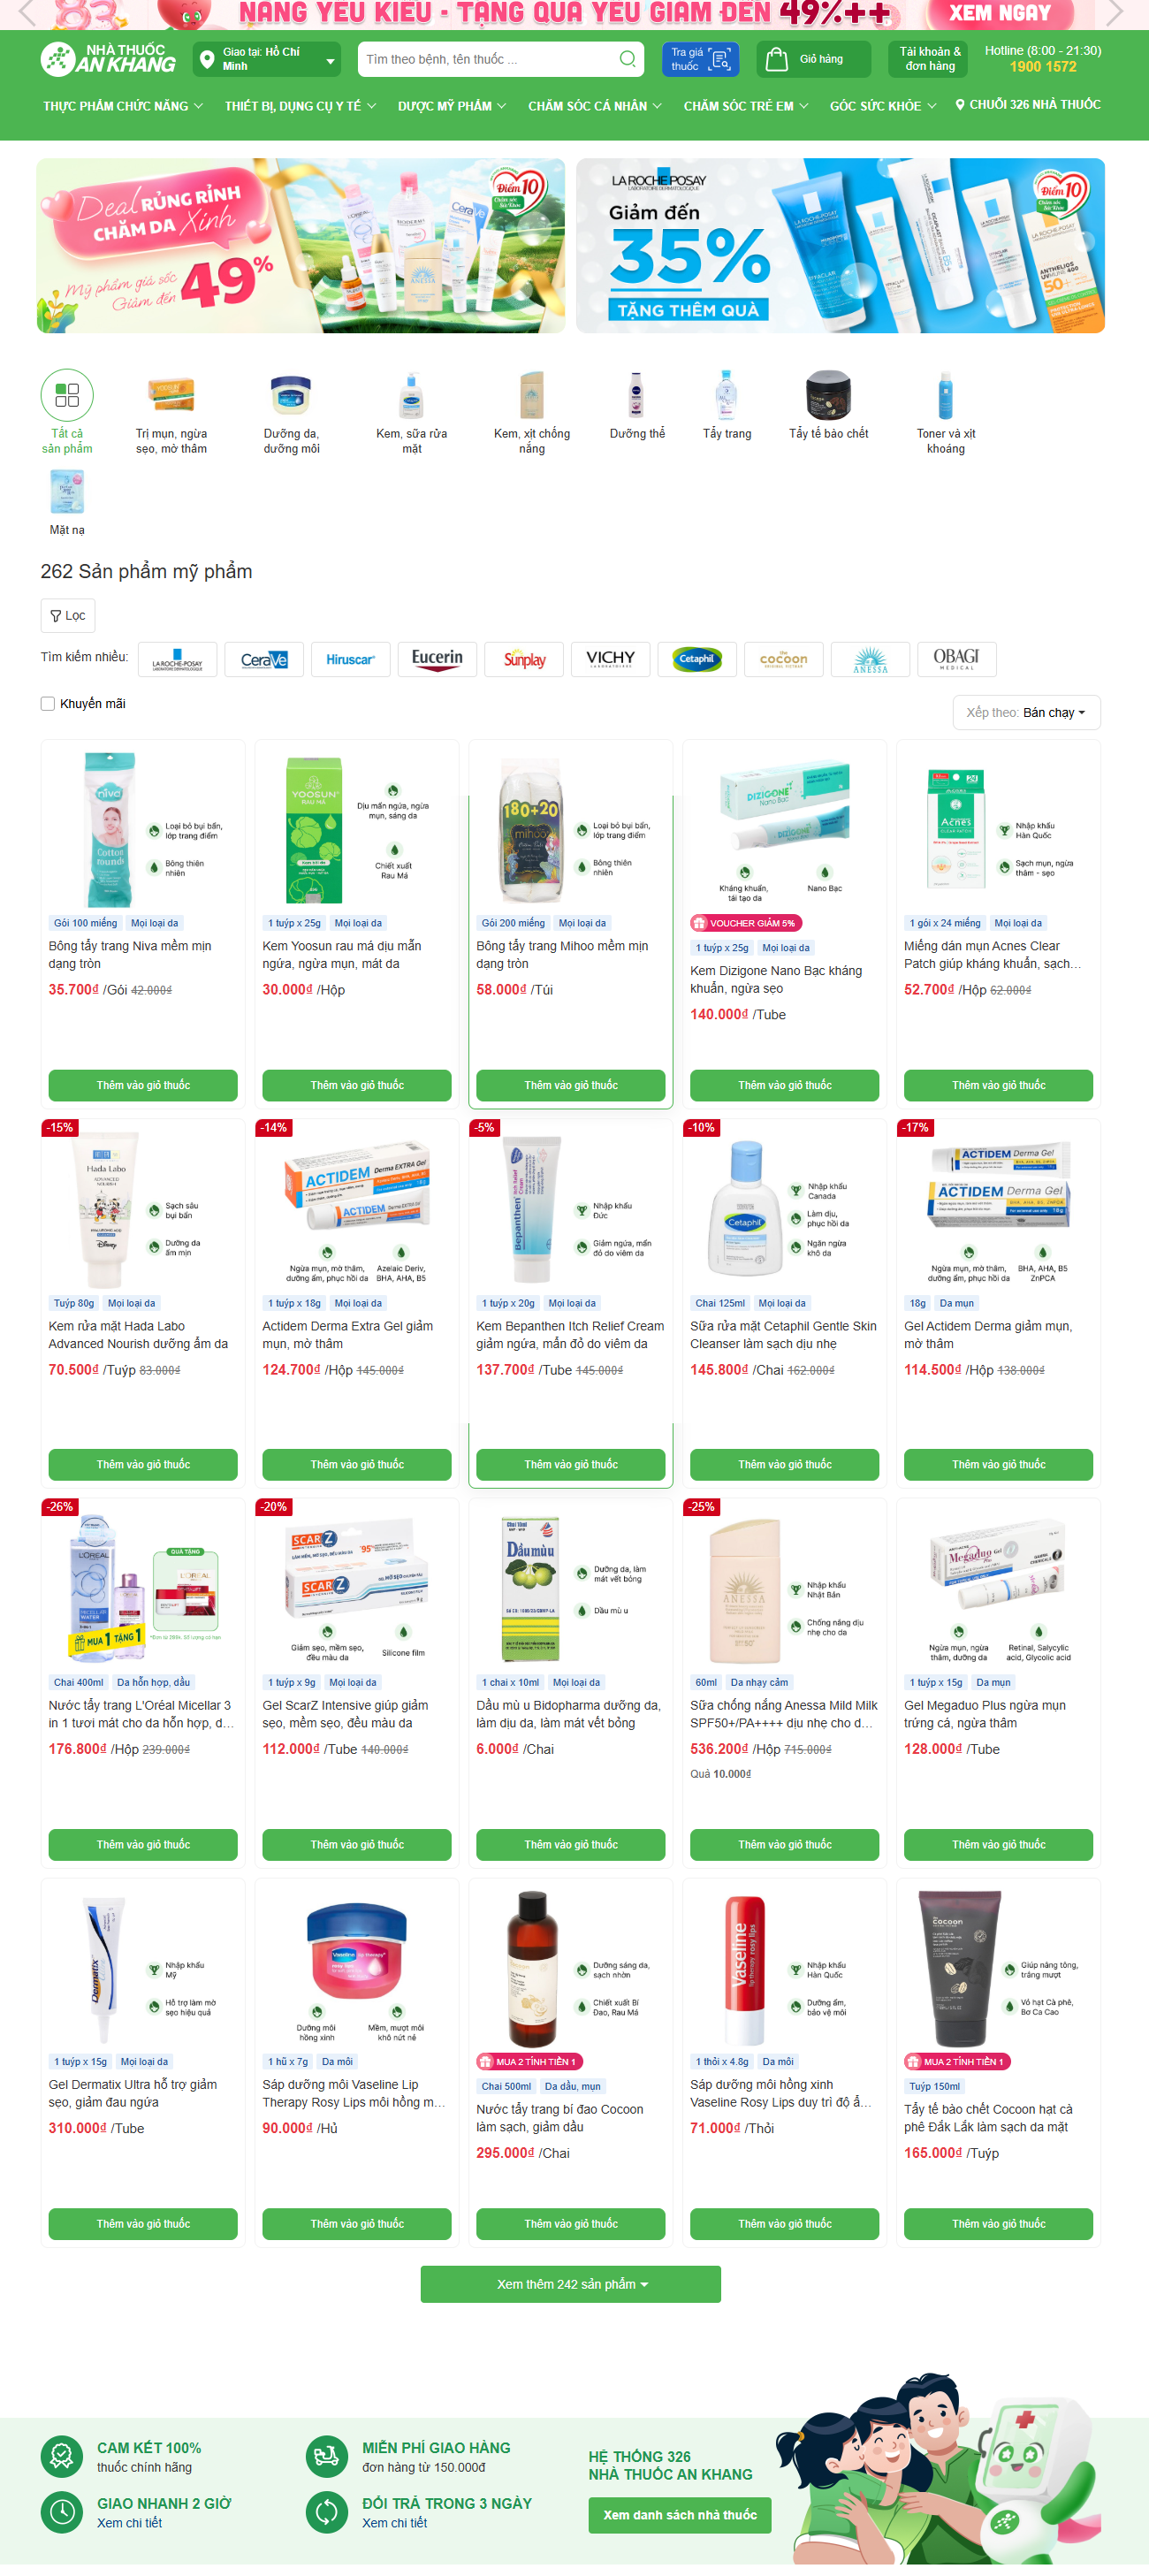Expand the Giao tại Hồ Chí Minh selector

pos(266,59)
